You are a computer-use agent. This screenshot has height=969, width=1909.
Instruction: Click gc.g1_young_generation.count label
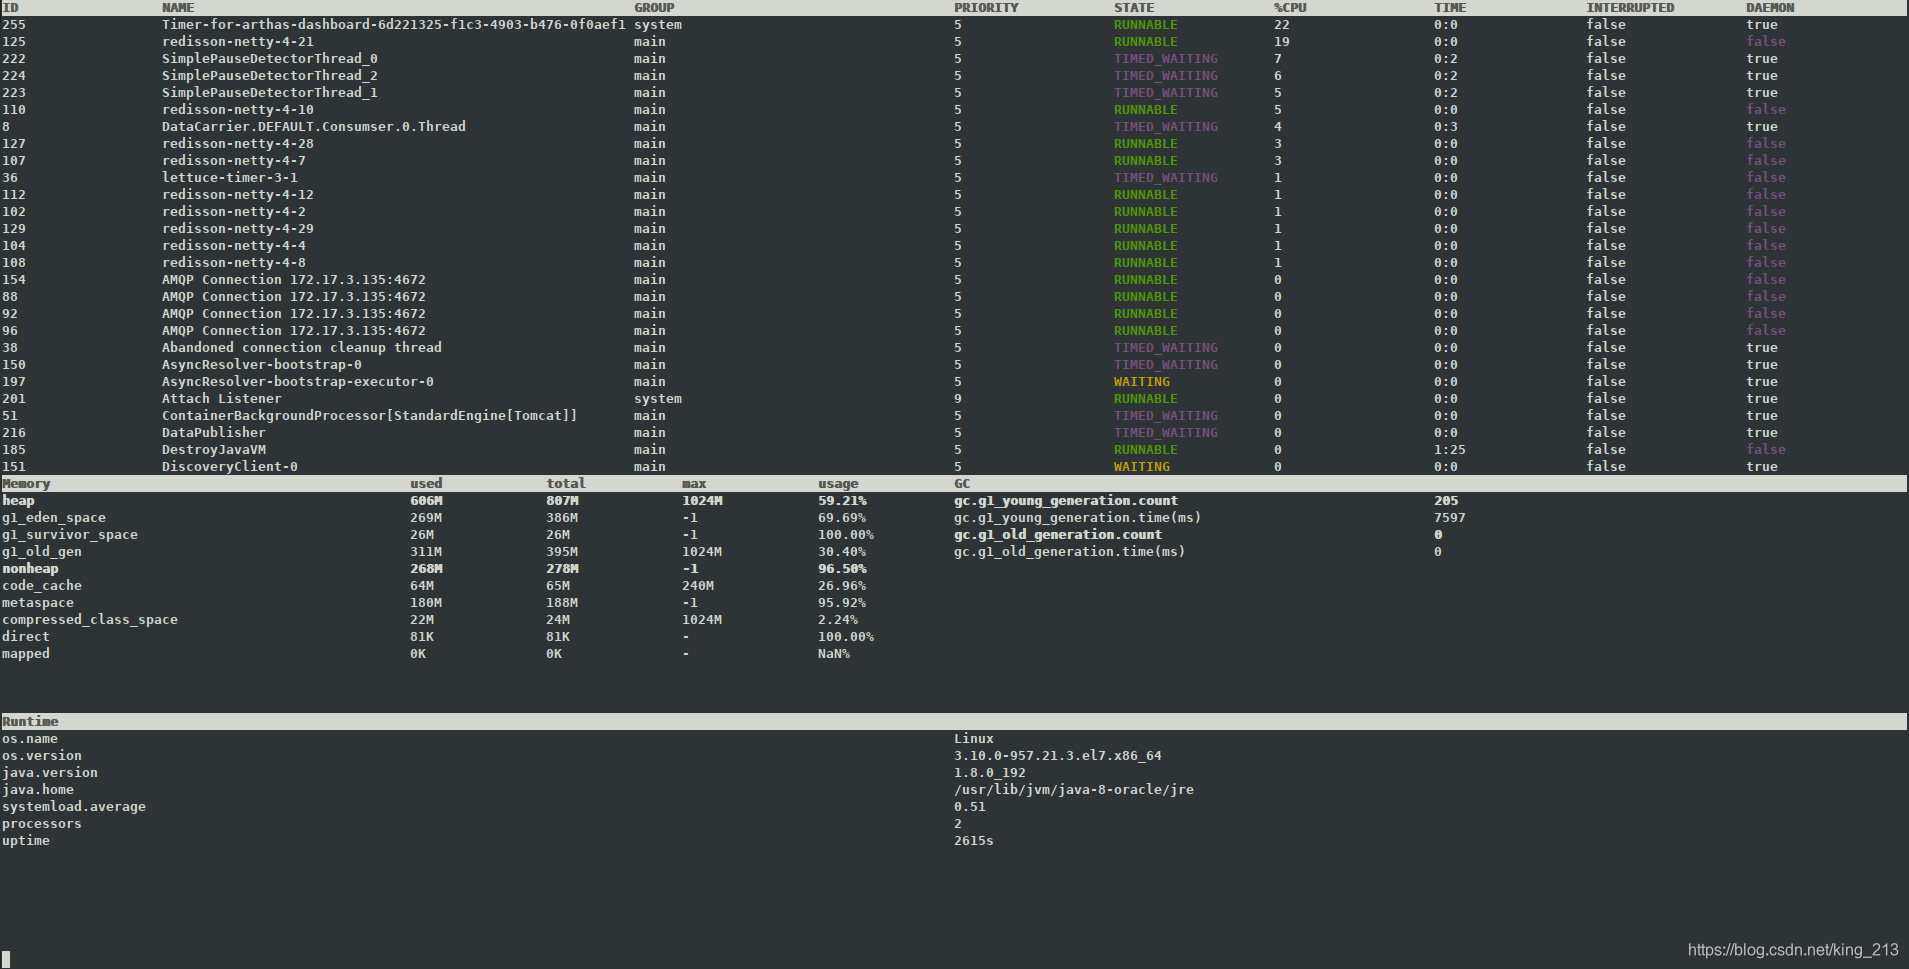pyautogui.click(x=1066, y=501)
